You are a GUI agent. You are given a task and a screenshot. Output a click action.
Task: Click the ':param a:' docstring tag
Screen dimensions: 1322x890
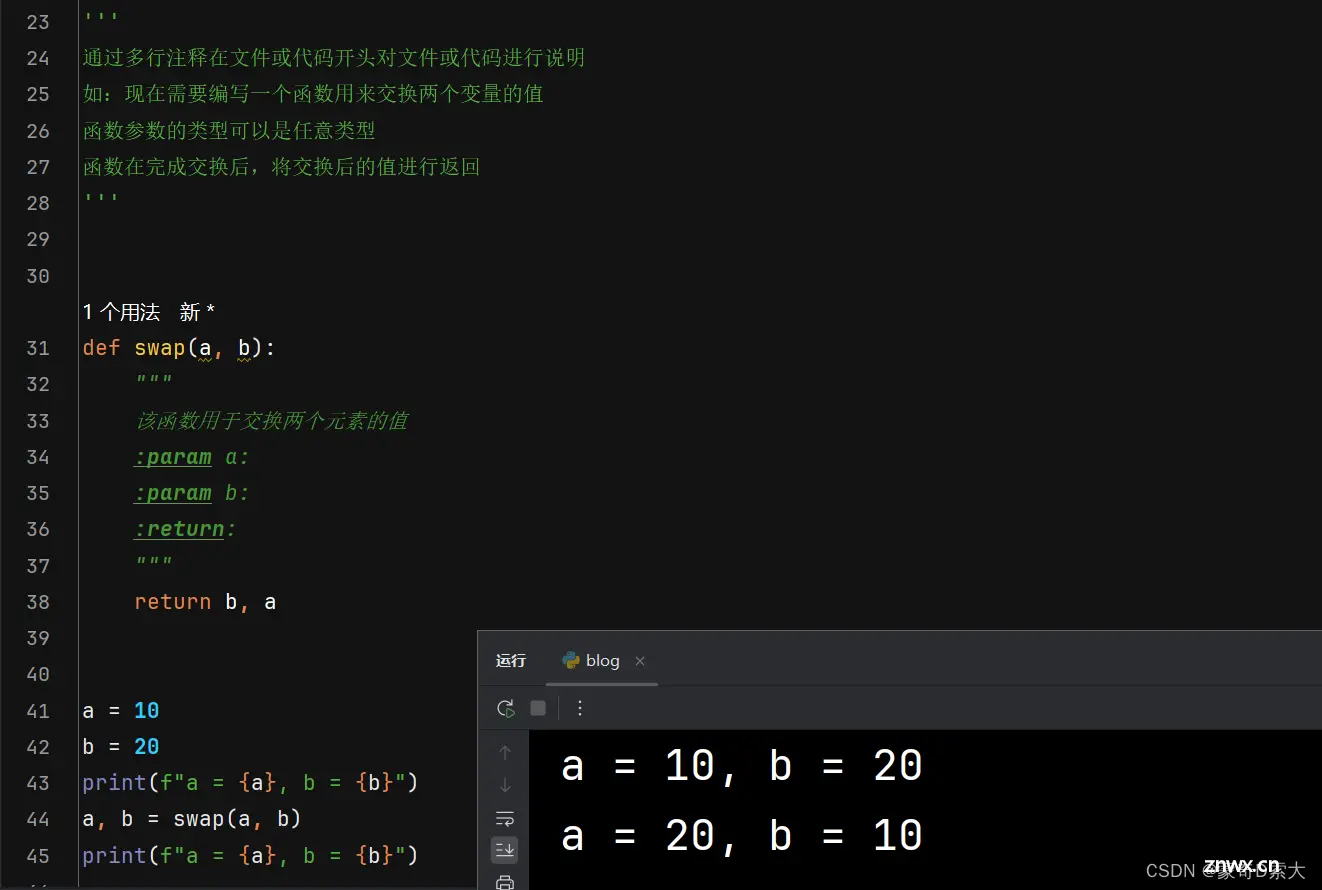191,457
